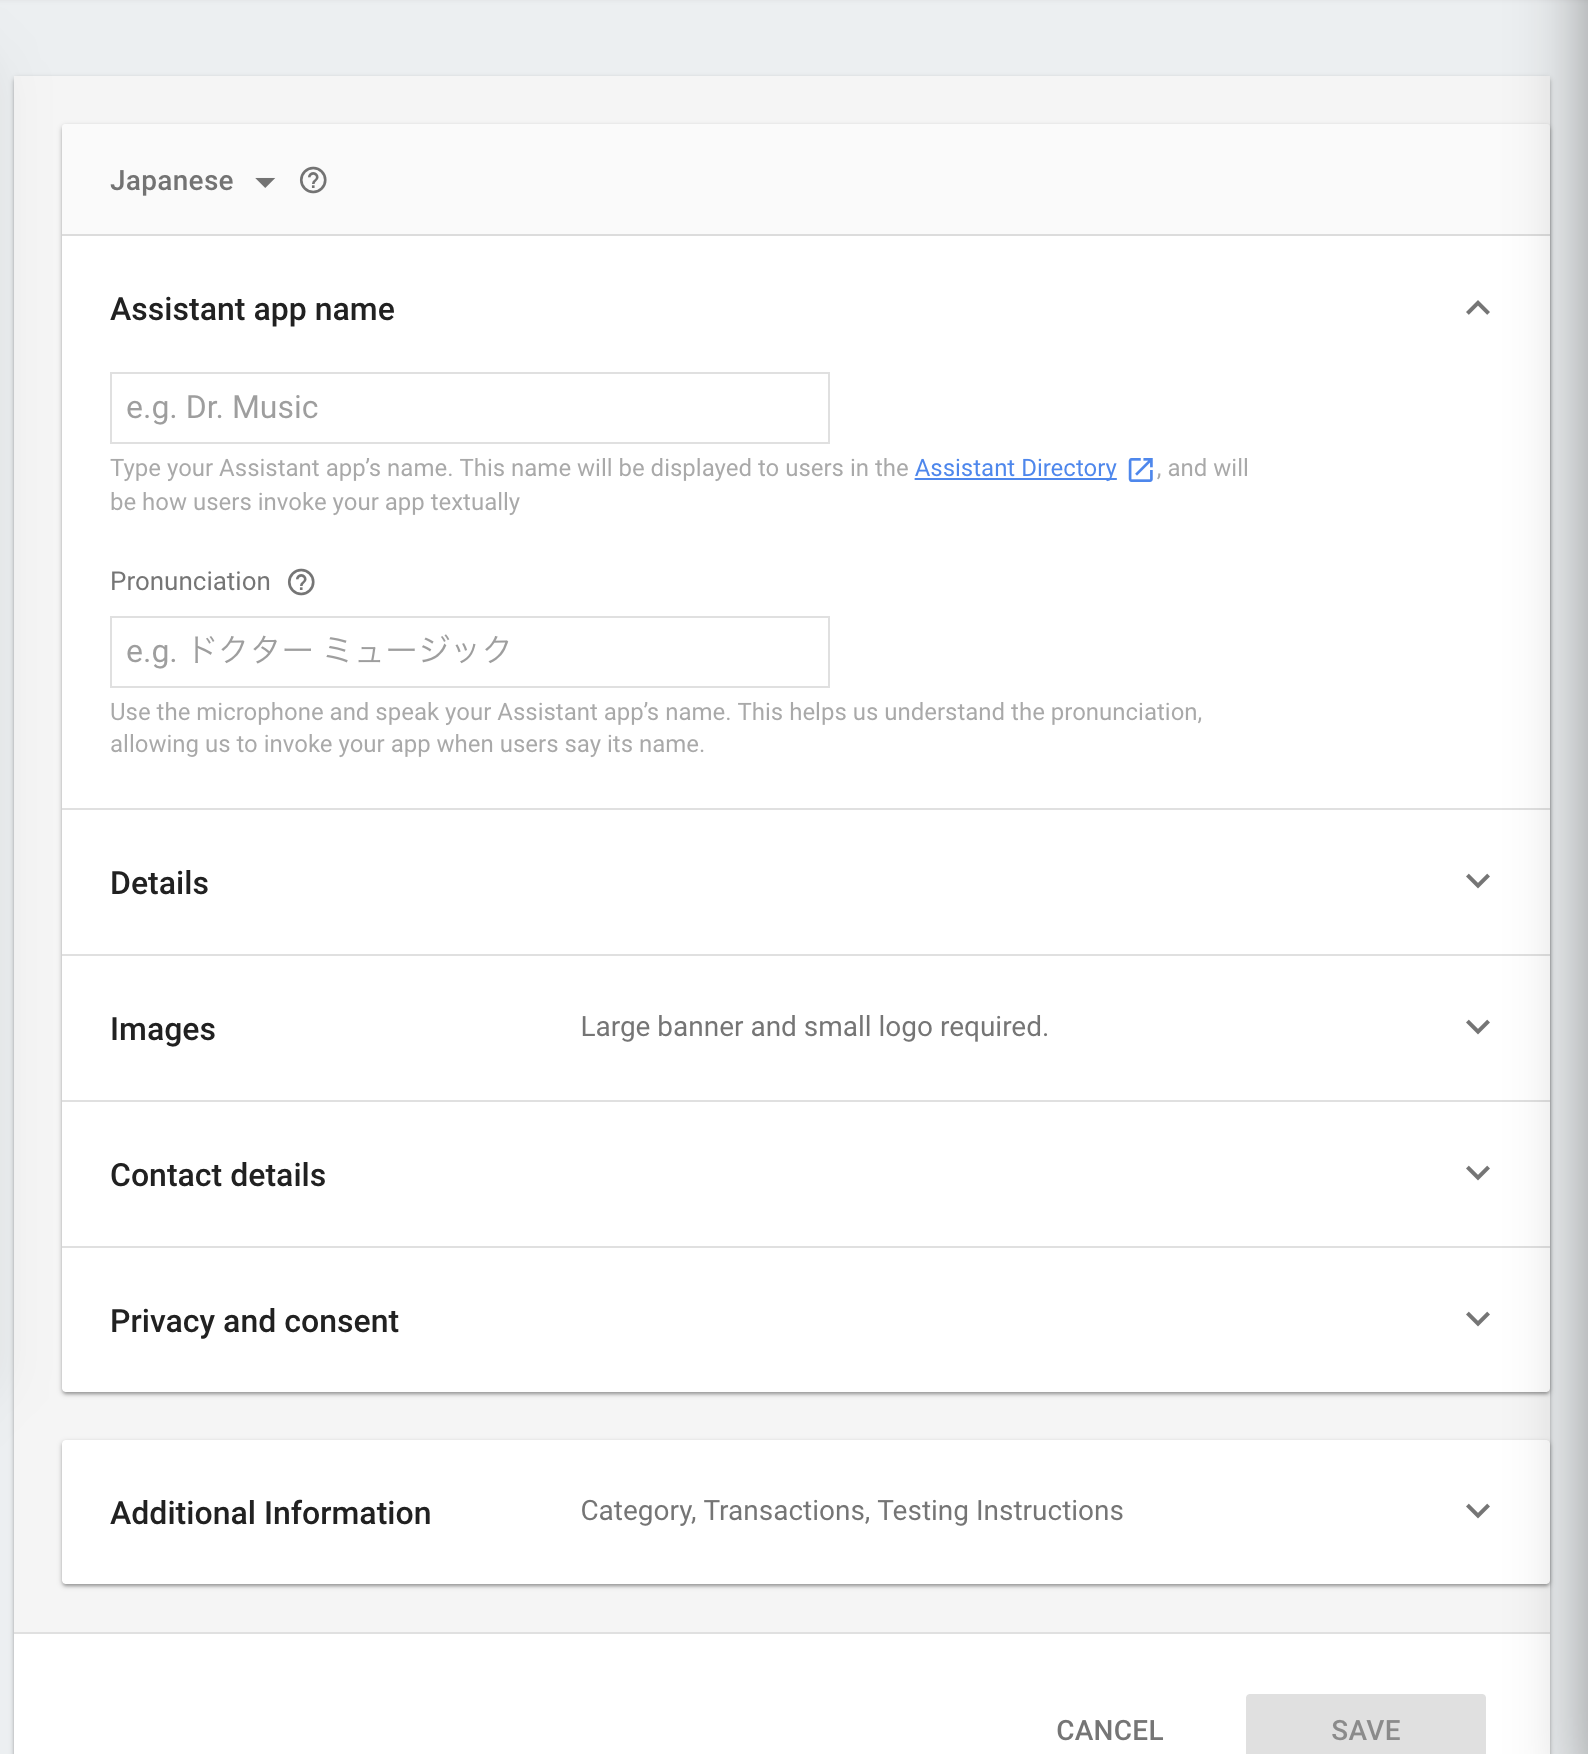The width and height of the screenshot is (1588, 1754).
Task: Click the Privacy and consent heading
Action: tap(254, 1321)
